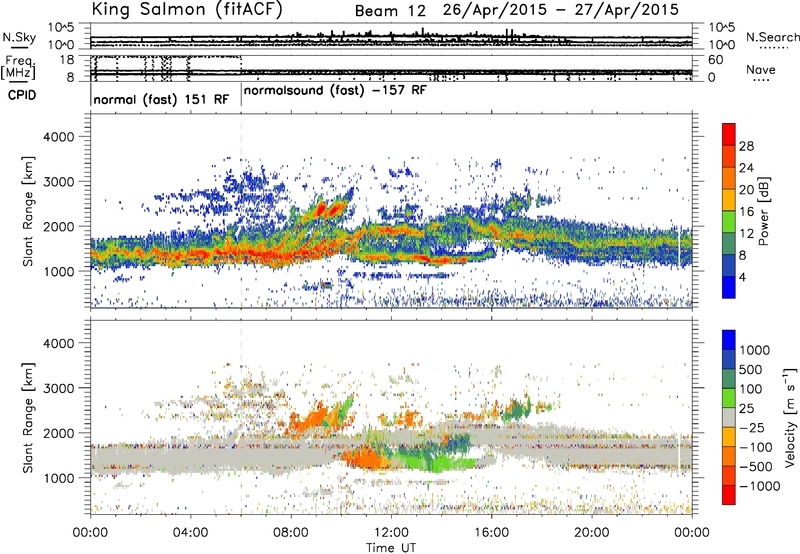
Task: Click the 18 tick on frequency axis
Action: (x=67, y=59)
